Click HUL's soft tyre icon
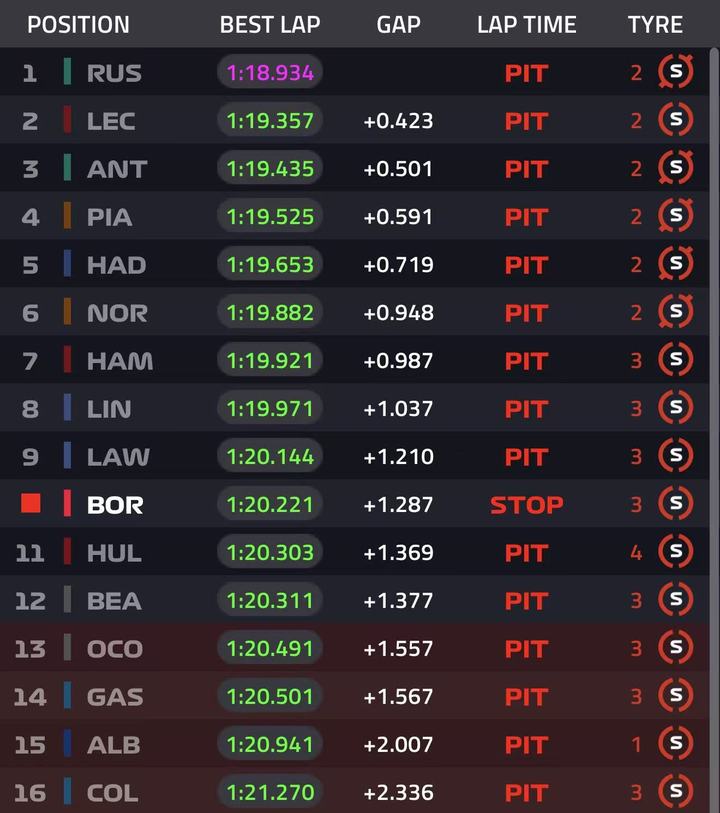The height and width of the screenshot is (813, 720). pos(675,552)
